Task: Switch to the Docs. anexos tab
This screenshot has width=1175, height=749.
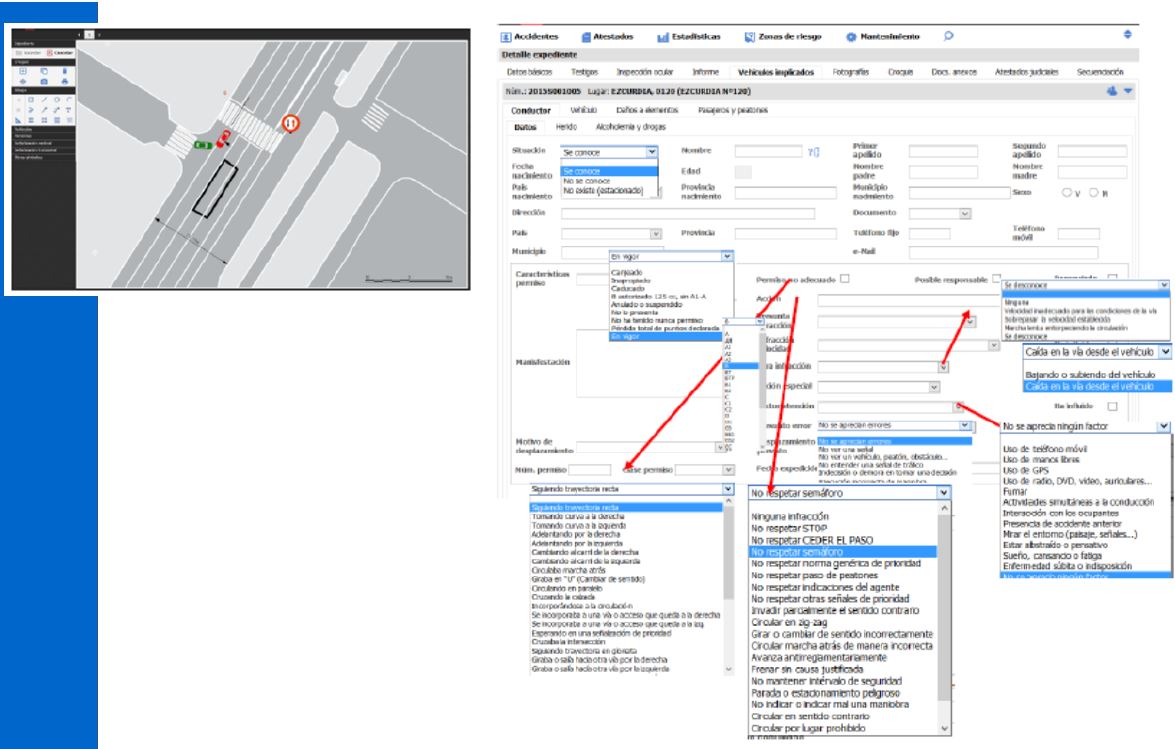Action: (x=954, y=73)
